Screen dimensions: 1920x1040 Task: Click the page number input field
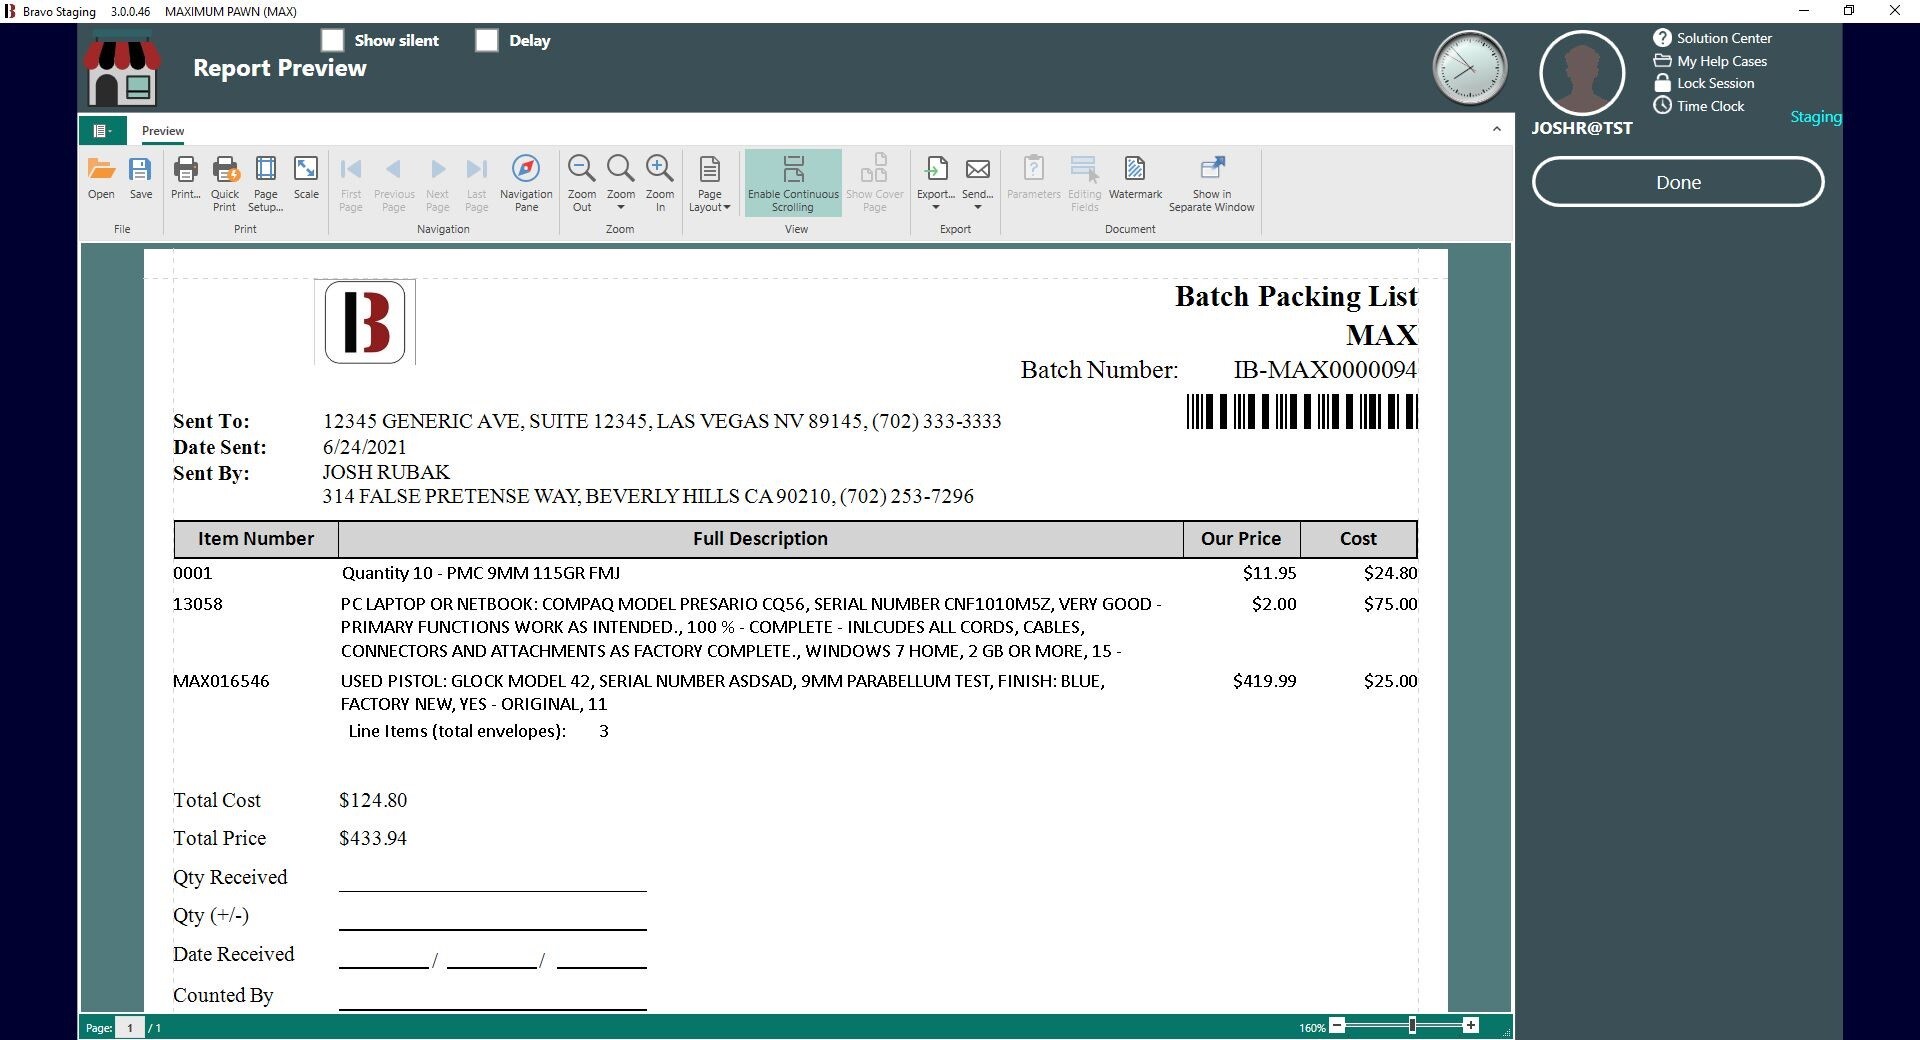pyautogui.click(x=130, y=1027)
